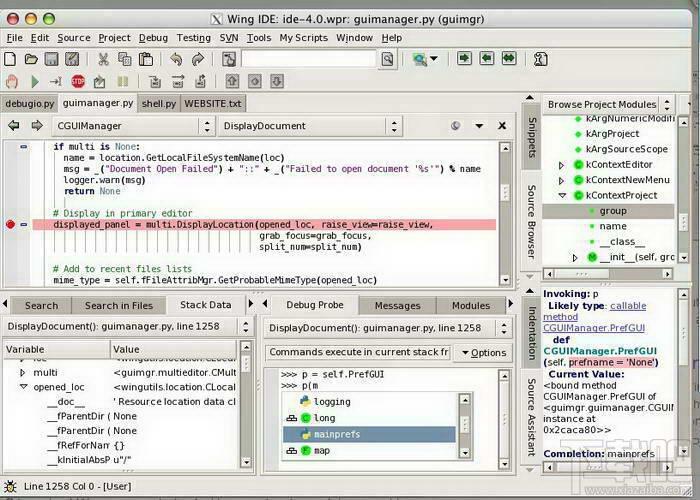Stop debugging with the red STOP icon
Screen dimensions: 700x500
point(78,81)
